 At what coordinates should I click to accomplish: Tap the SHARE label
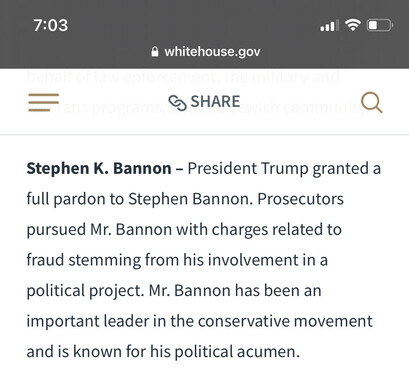[x=215, y=102]
